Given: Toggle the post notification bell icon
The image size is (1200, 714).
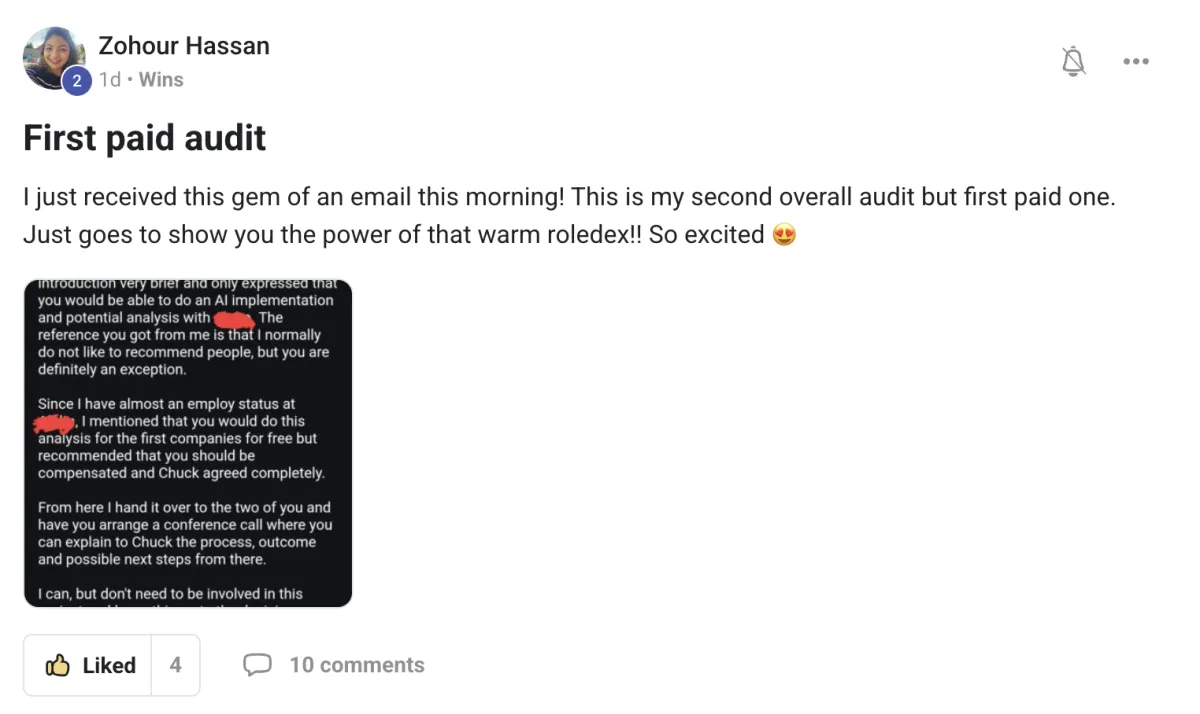Looking at the screenshot, I should [x=1073, y=62].
